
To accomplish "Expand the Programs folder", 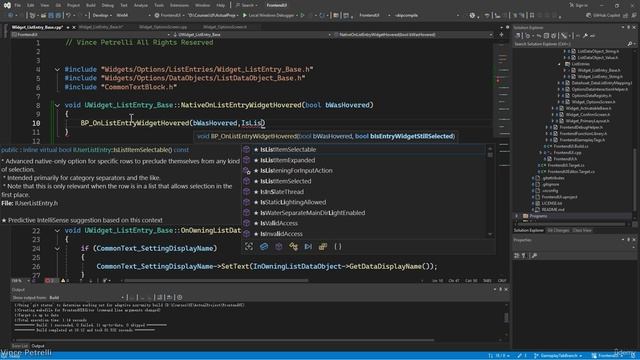I will click(x=517, y=216).
